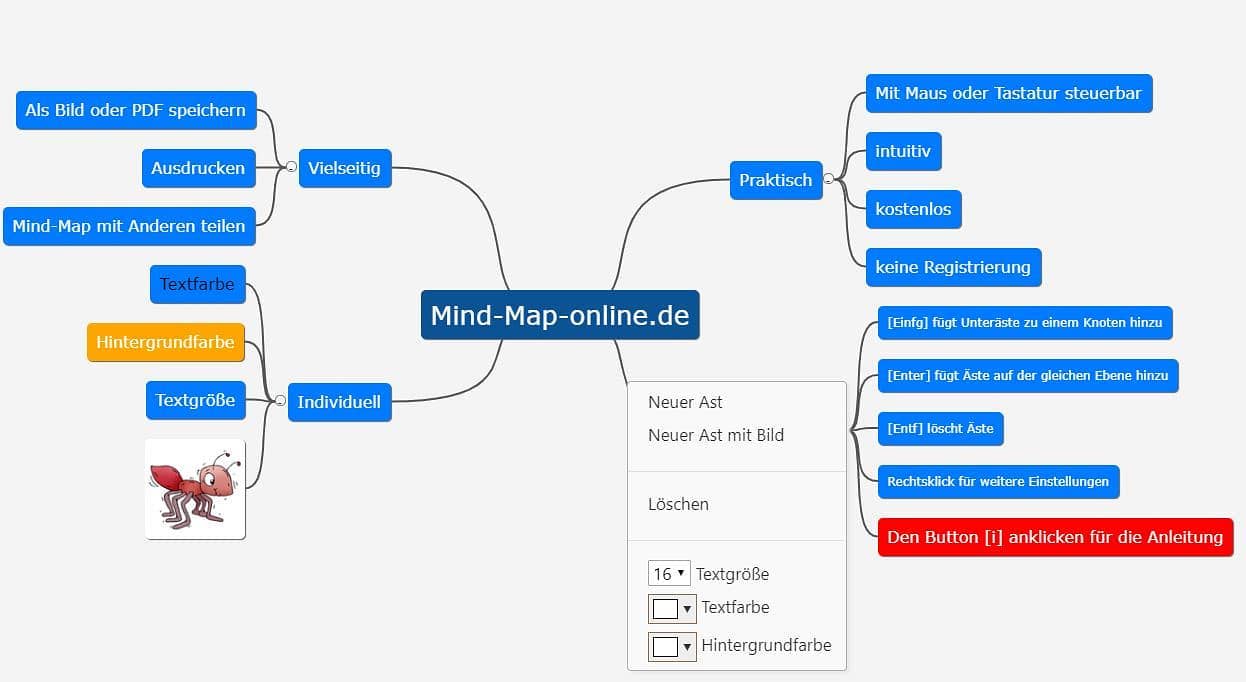The height and width of the screenshot is (682, 1246).
Task: Select 'Als Bild oder PDF speichern' node
Action: click(136, 110)
